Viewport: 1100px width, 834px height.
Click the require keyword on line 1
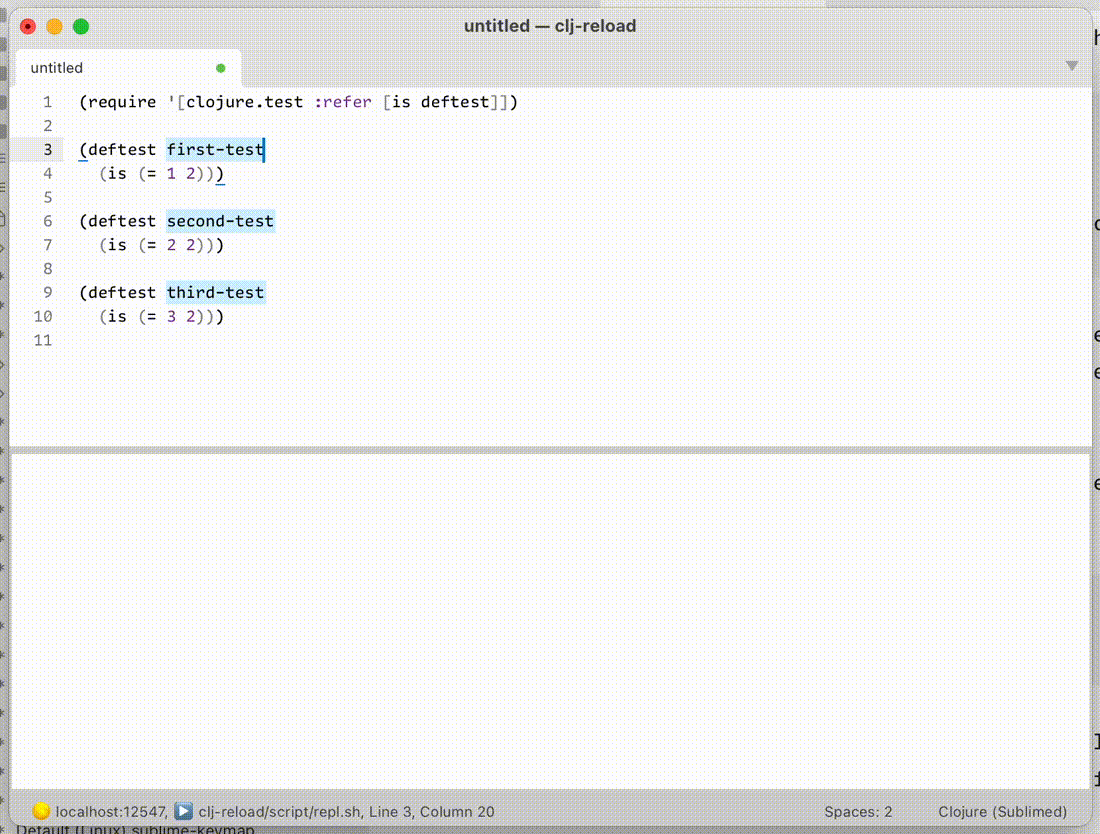(x=122, y=102)
